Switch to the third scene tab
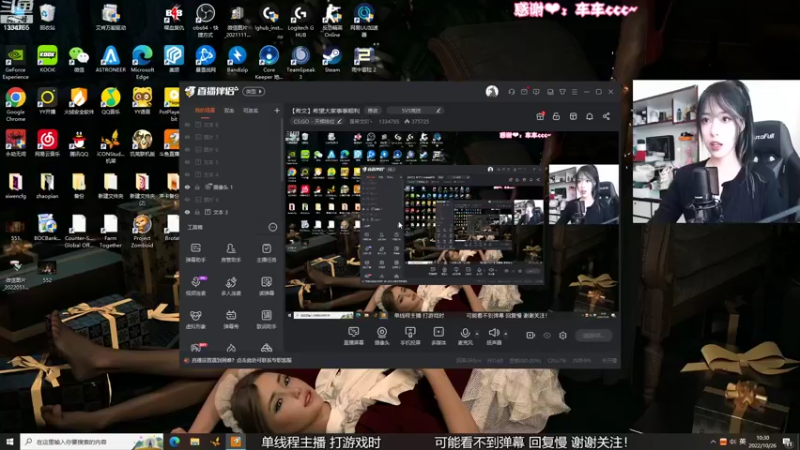This screenshot has height=450, width=800. coord(251,110)
